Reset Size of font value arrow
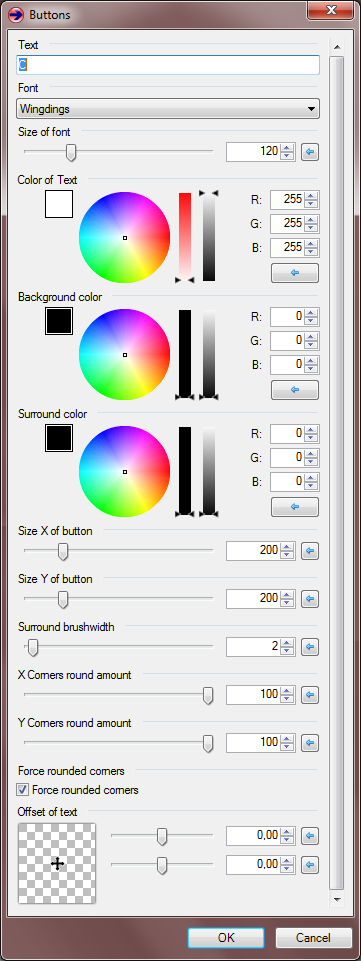The width and height of the screenshot is (361, 961). coord(310,151)
